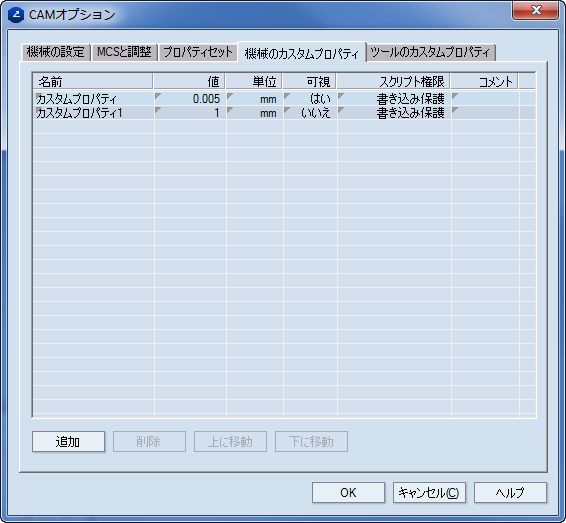Open the mm unit cell of カスタムプロパティ1

[x=254, y=113]
